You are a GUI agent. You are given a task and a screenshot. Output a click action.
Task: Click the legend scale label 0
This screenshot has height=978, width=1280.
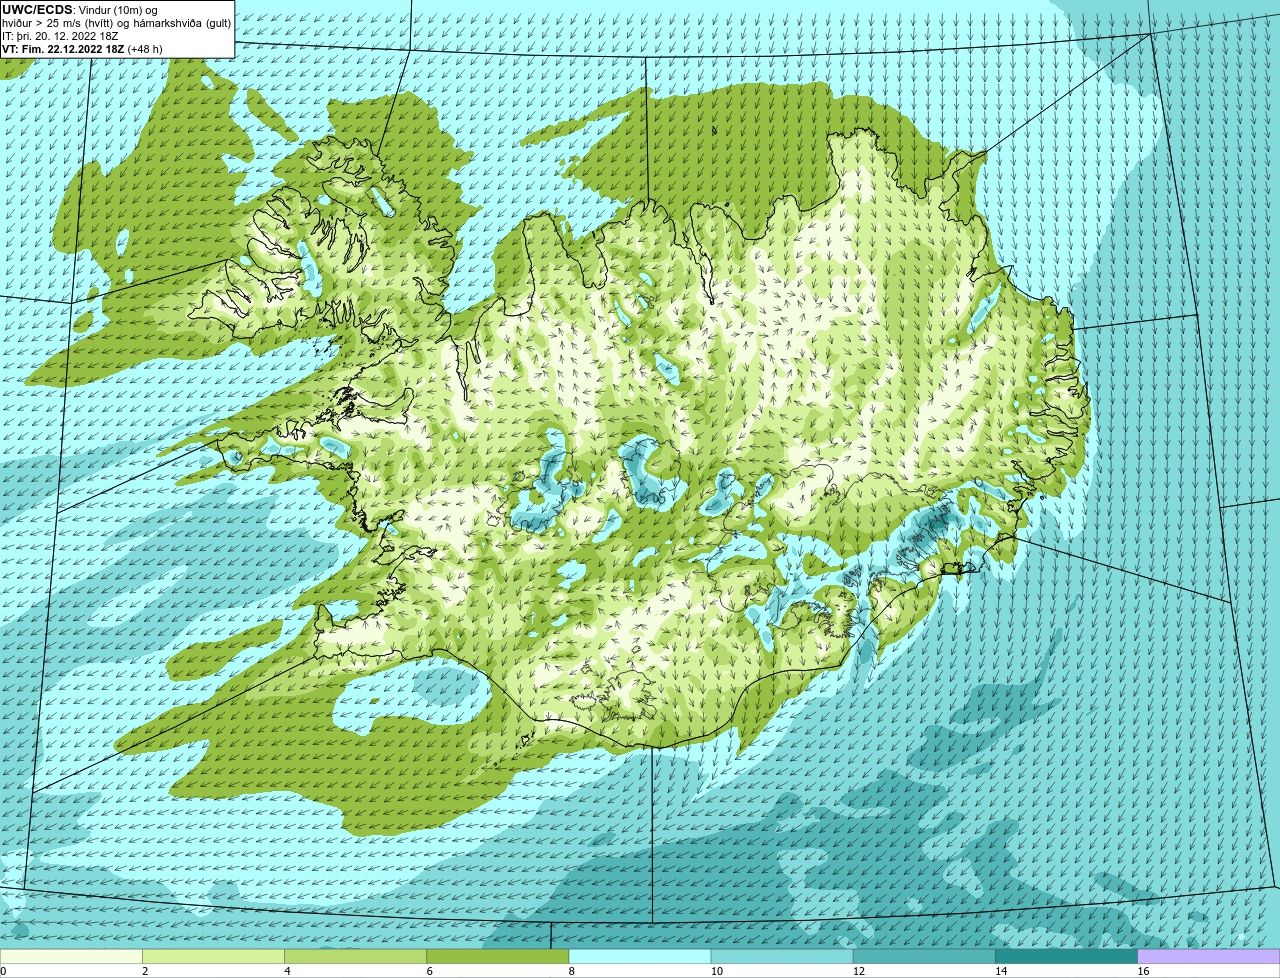click(x=4, y=971)
